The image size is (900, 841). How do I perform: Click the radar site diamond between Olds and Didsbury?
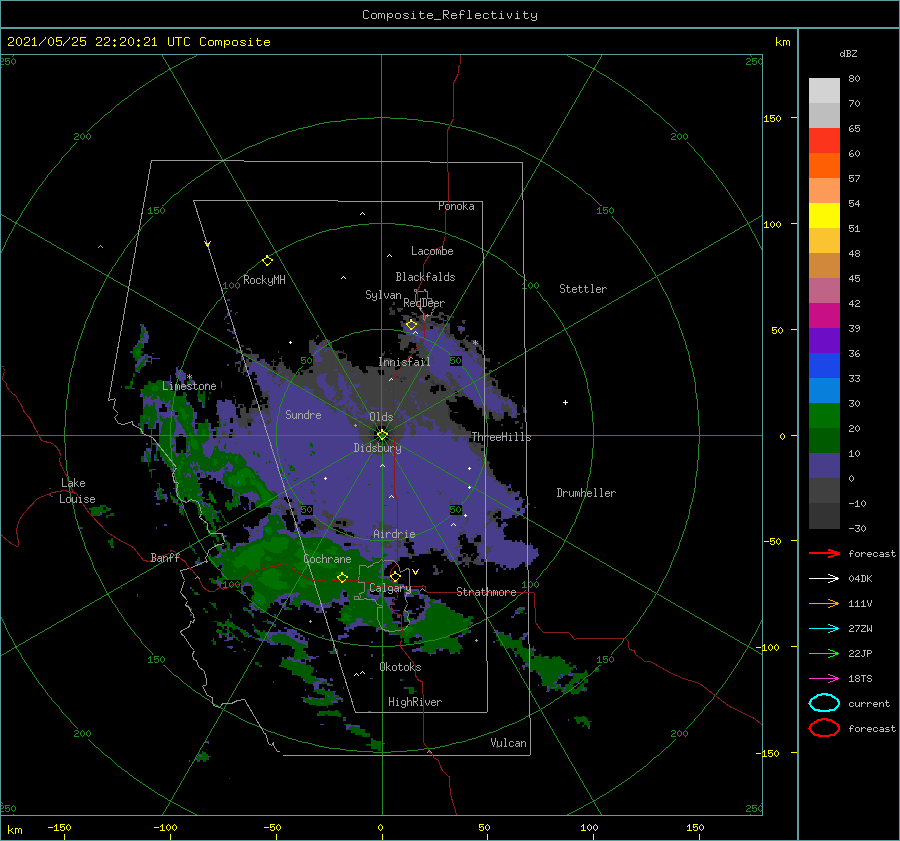382,435
